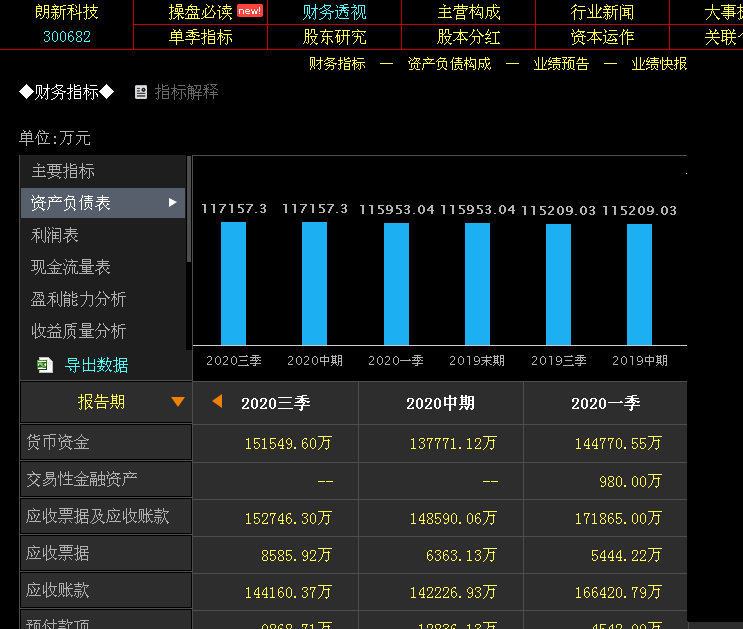The image size is (743, 629).
Task: Click the 2020一季 column header
Action: click(605, 403)
